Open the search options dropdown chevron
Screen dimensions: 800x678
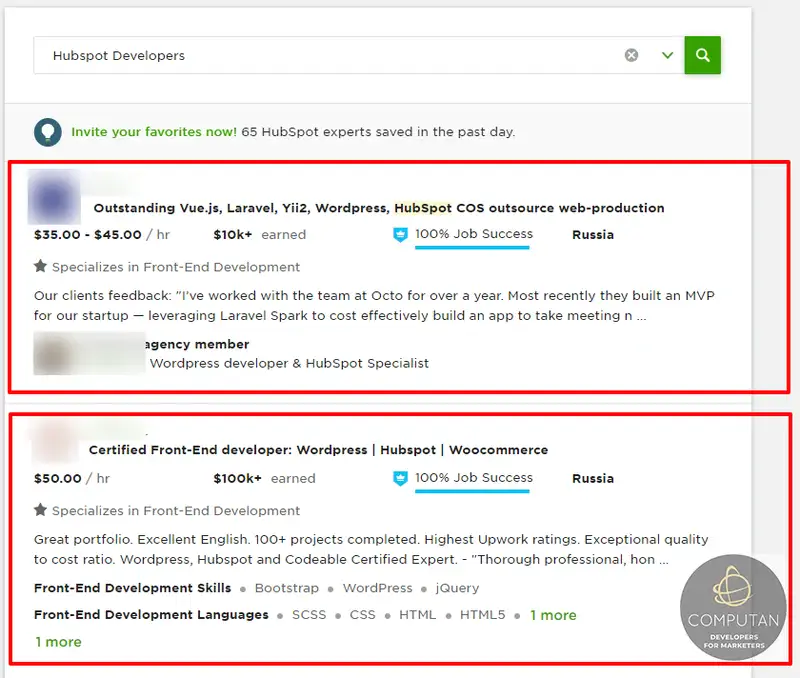tap(667, 55)
